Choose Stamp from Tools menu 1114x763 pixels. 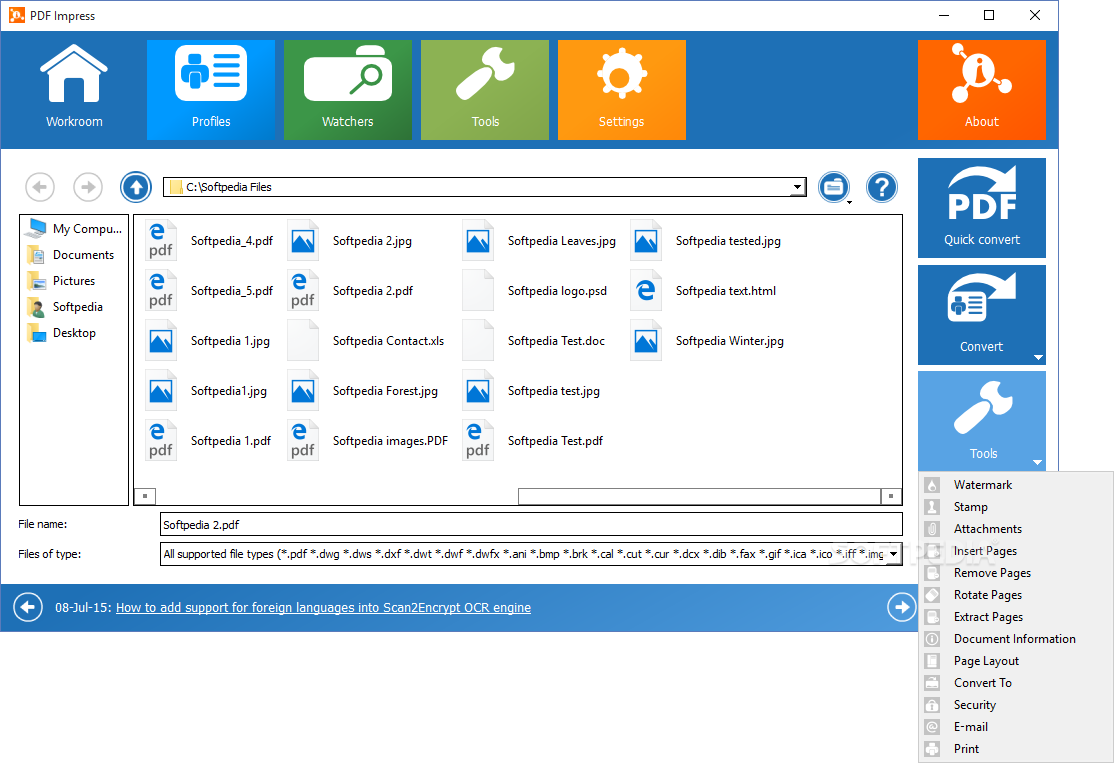tap(1016, 507)
